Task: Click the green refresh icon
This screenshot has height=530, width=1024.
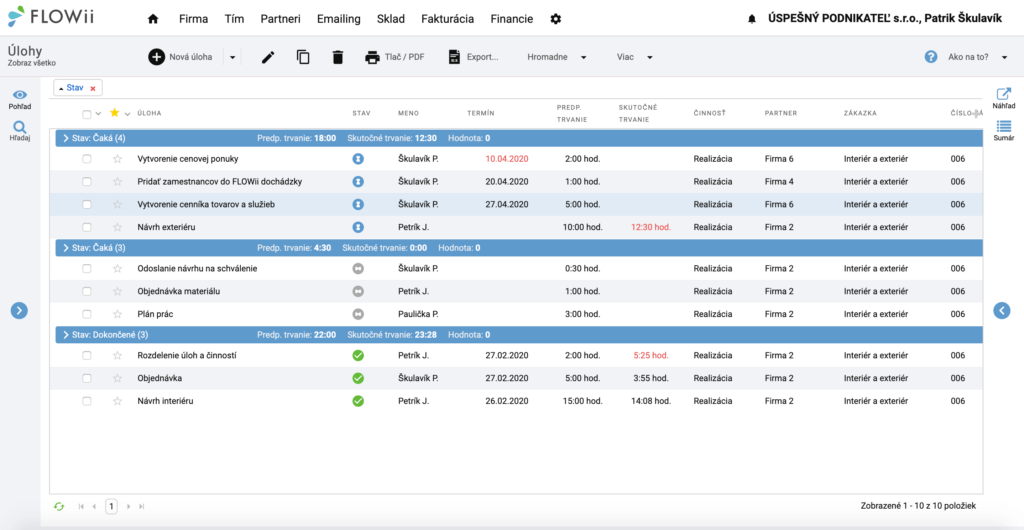Action: 59,506
